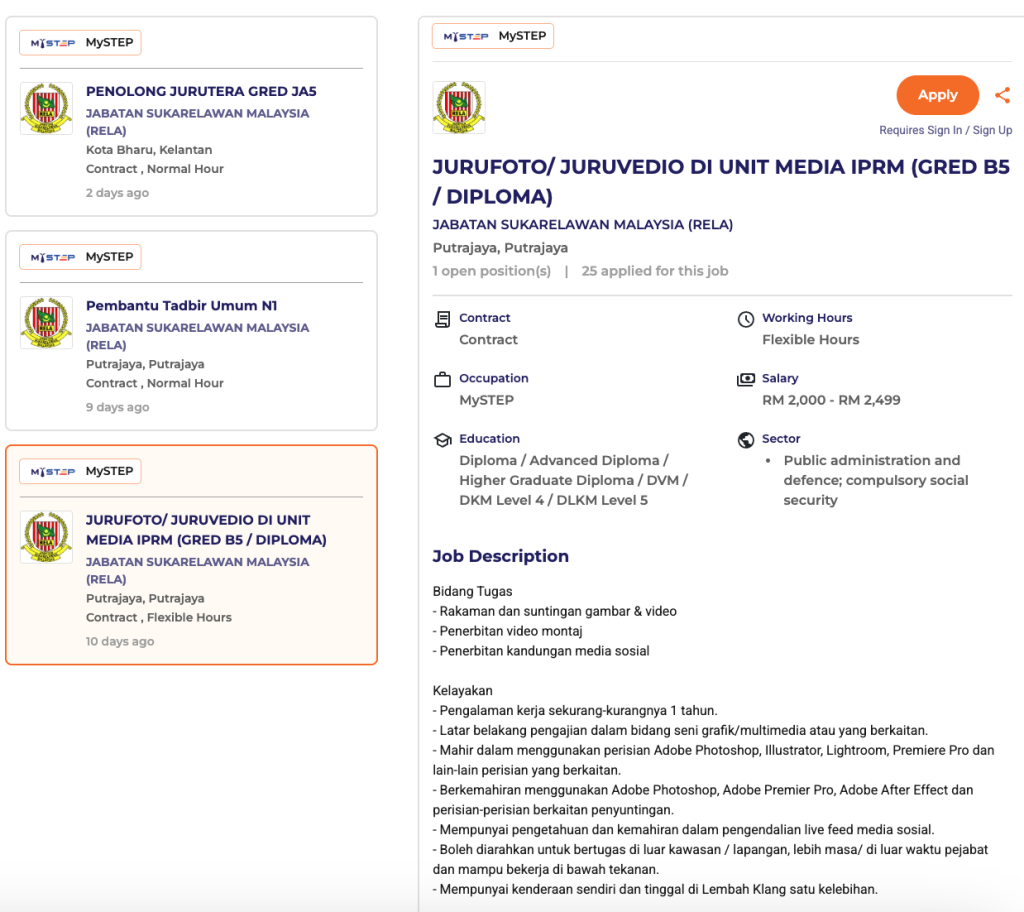
Task: Open JABATAN SUKARELAWAN MALAYSIA employer link in details
Action: pyautogui.click(x=582, y=225)
